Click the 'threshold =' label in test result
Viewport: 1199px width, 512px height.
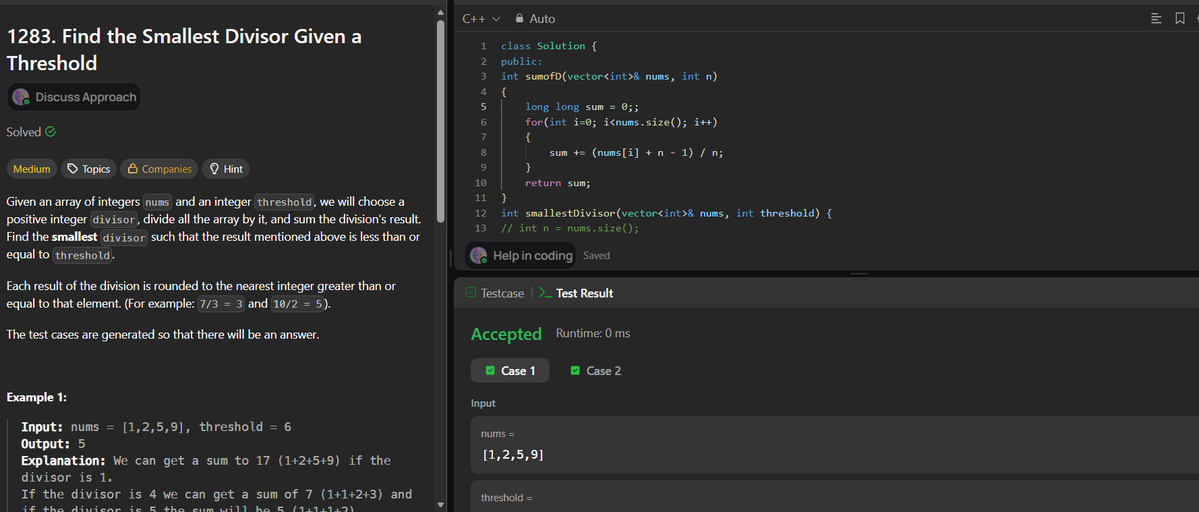pyautogui.click(x=506, y=498)
